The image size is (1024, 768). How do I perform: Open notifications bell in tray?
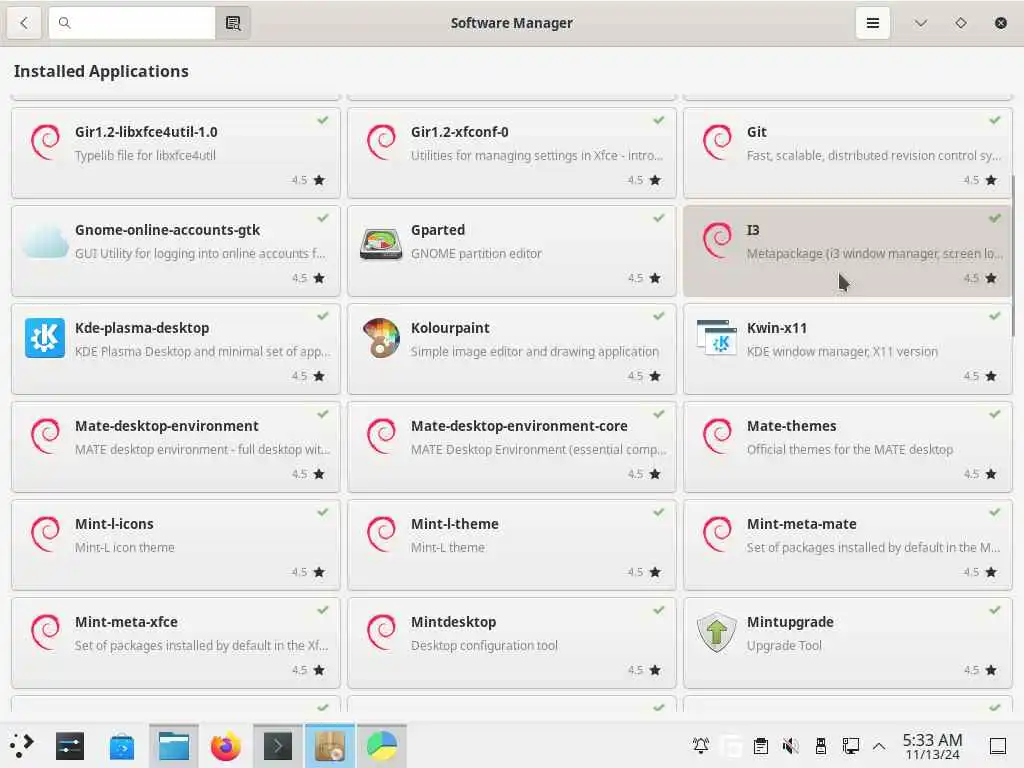click(x=701, y=745)
